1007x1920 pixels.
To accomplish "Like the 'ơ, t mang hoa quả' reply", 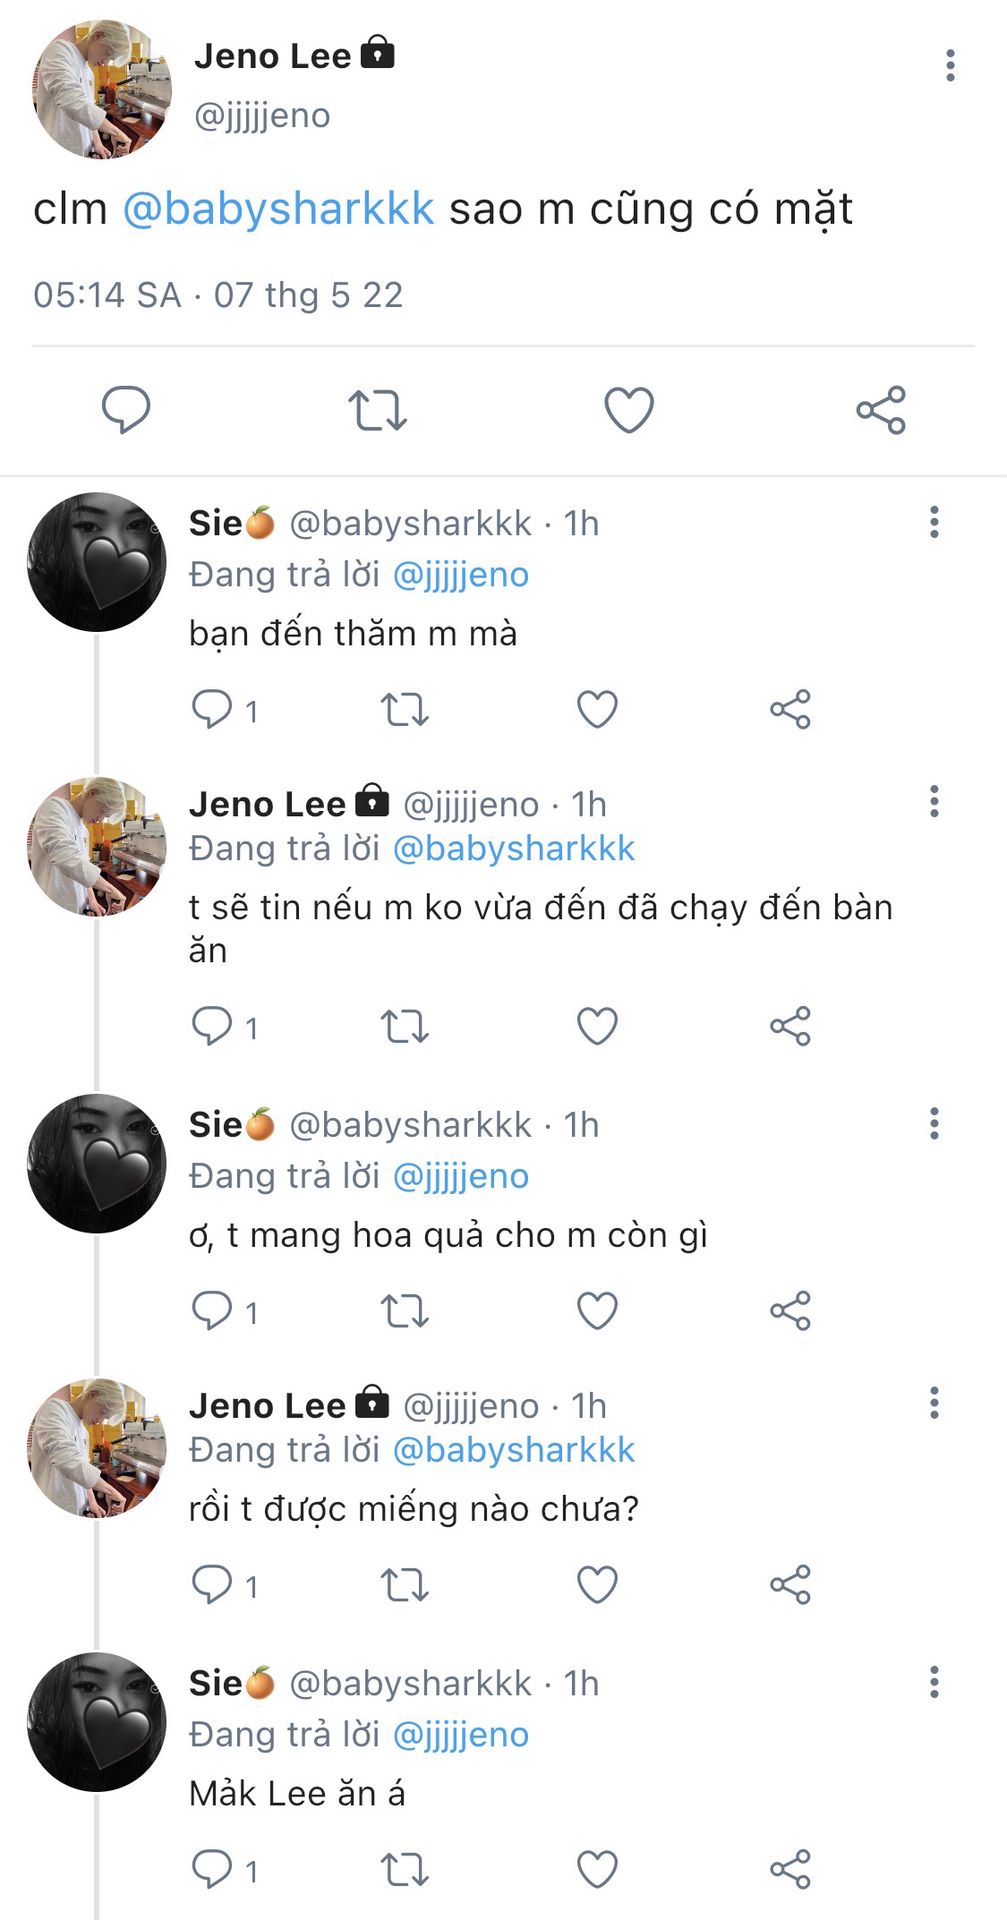I will [x=597, y=1311].
